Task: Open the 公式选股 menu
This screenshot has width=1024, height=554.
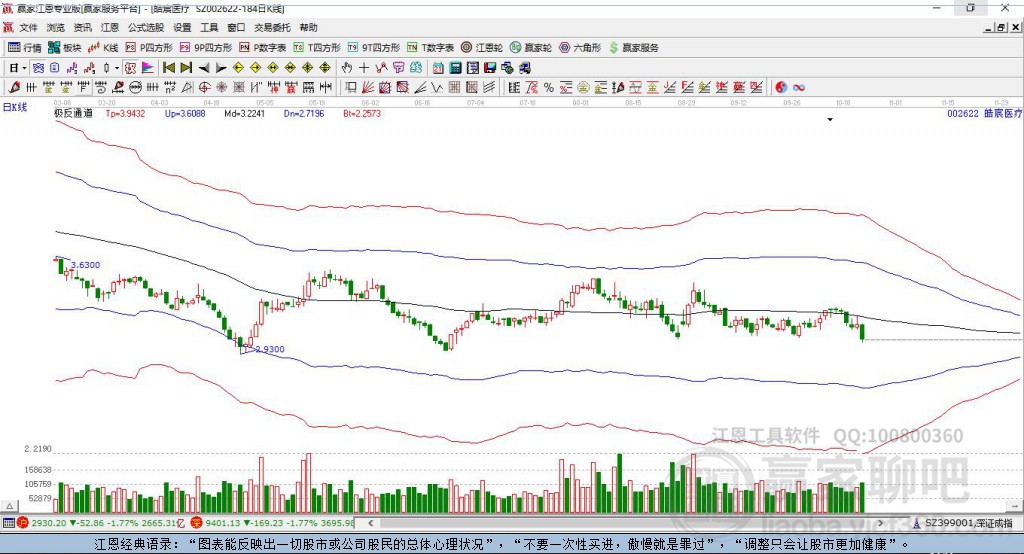Action: pos(146,27)
